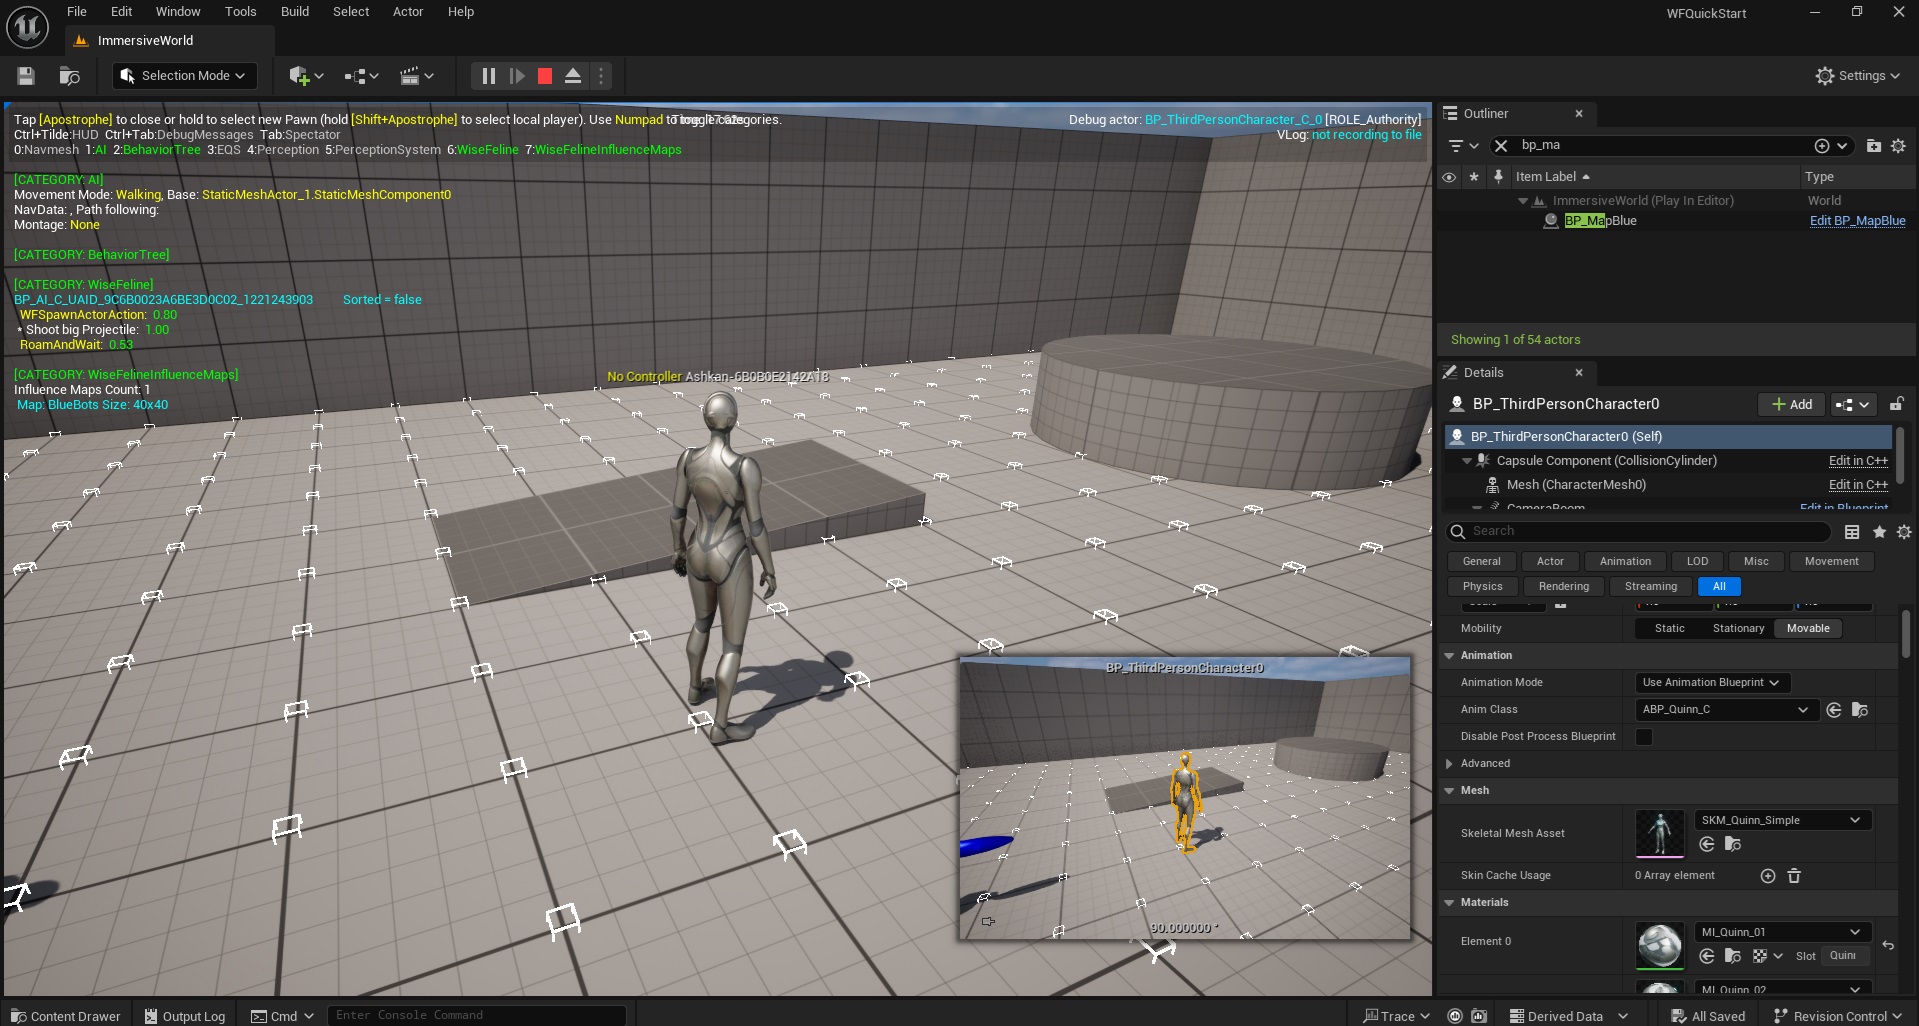1919x1026 pixels.
Task: Click the Add component button
Action: [x=1791, y=405]
